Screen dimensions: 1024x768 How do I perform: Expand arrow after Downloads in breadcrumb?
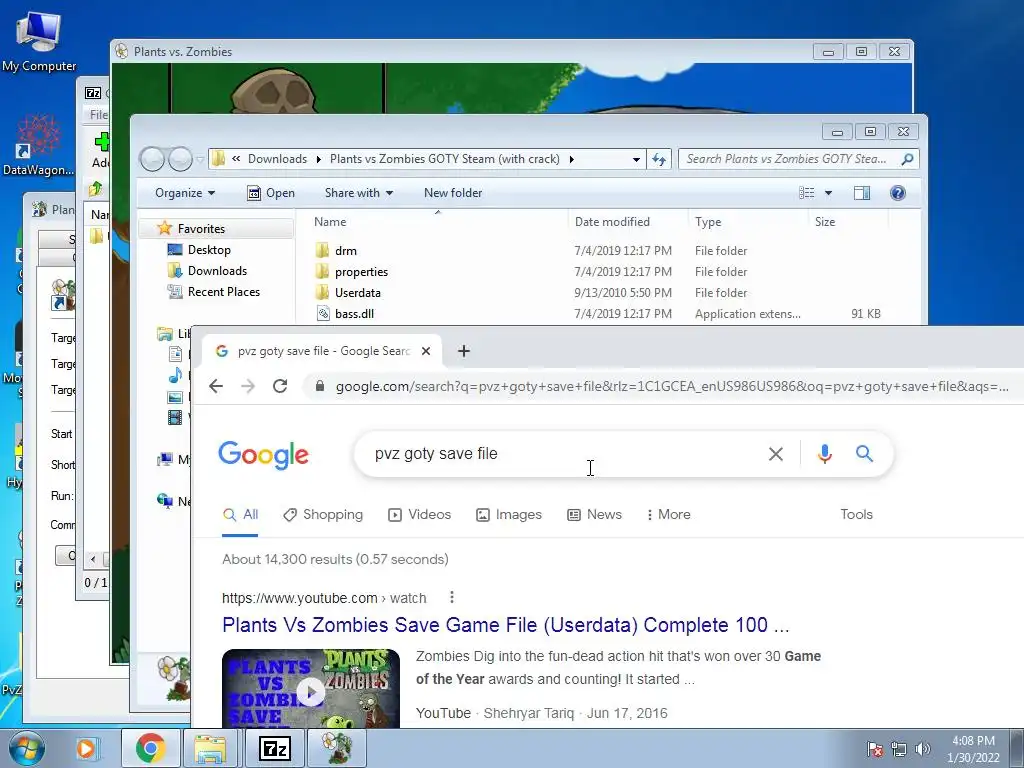(x=319, y=159)
